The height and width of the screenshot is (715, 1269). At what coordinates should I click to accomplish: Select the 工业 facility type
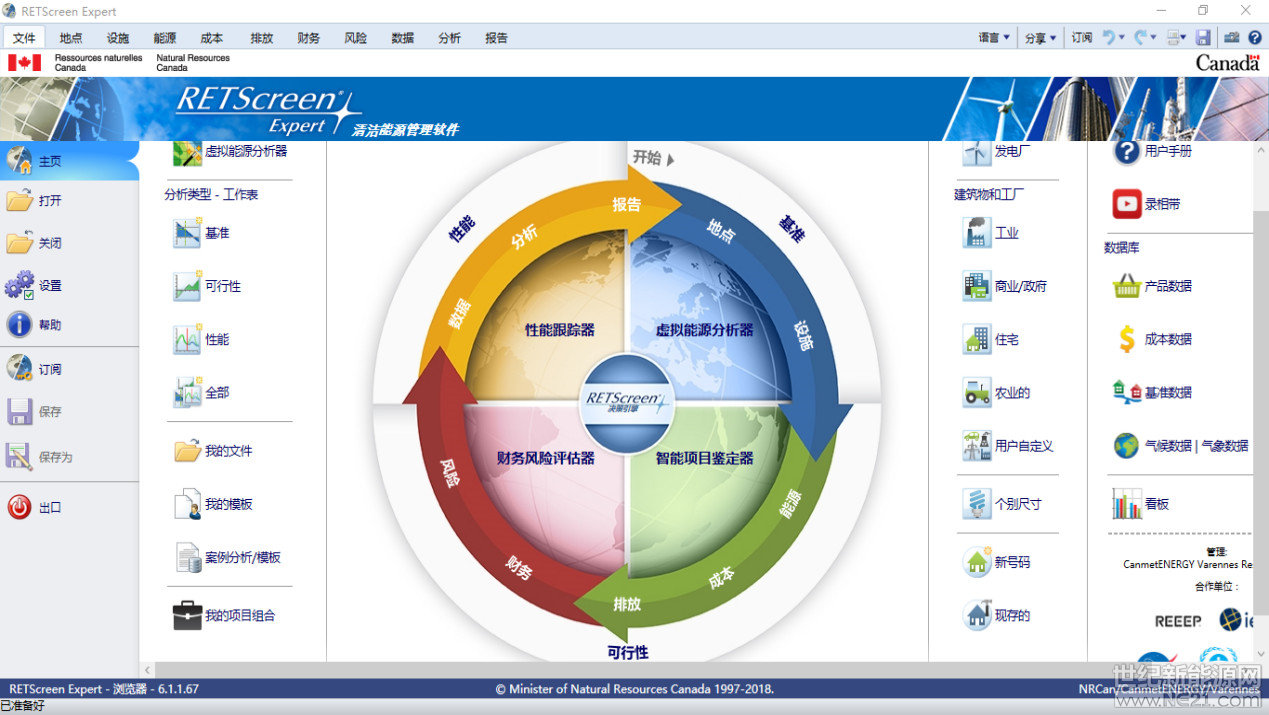coord(990,233)
